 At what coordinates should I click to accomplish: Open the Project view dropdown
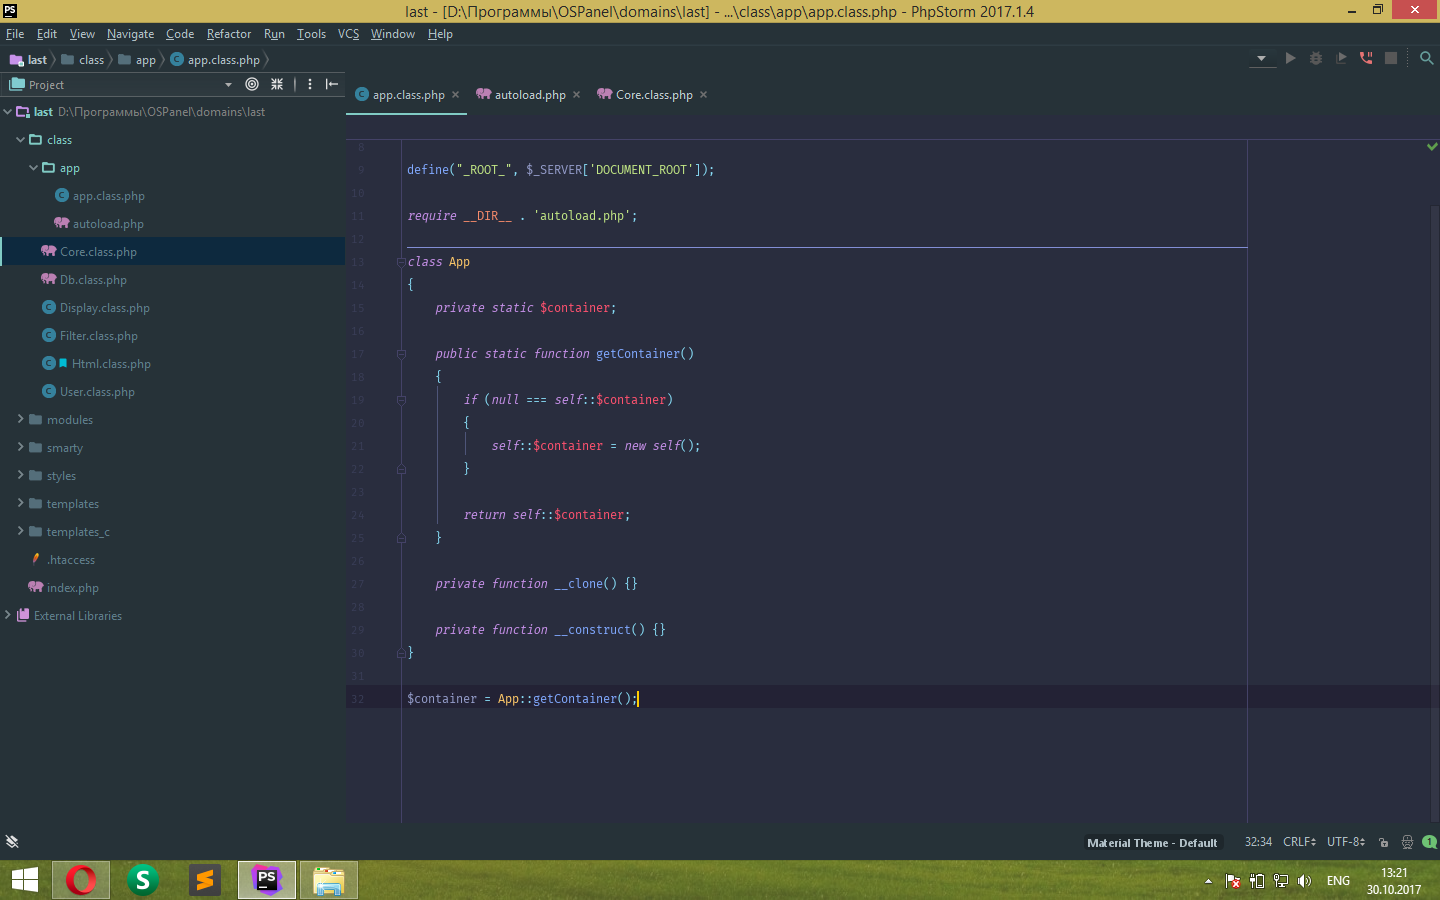pyautogui.click(x=228, y=85)
